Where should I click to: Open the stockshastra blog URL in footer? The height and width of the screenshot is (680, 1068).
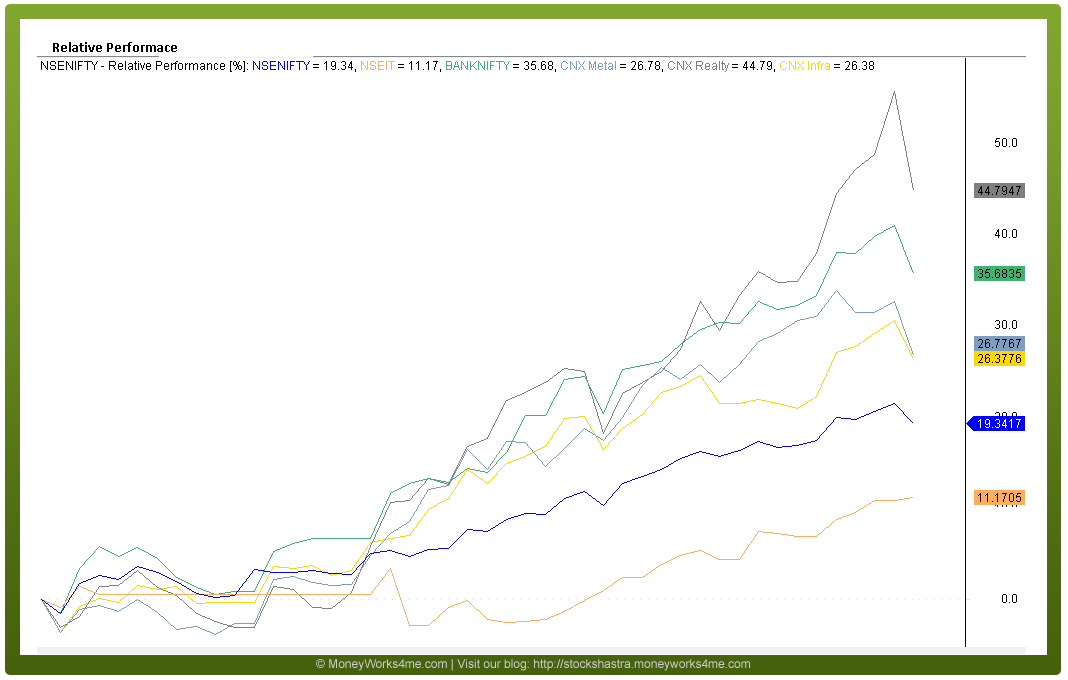tap(641, 664)
